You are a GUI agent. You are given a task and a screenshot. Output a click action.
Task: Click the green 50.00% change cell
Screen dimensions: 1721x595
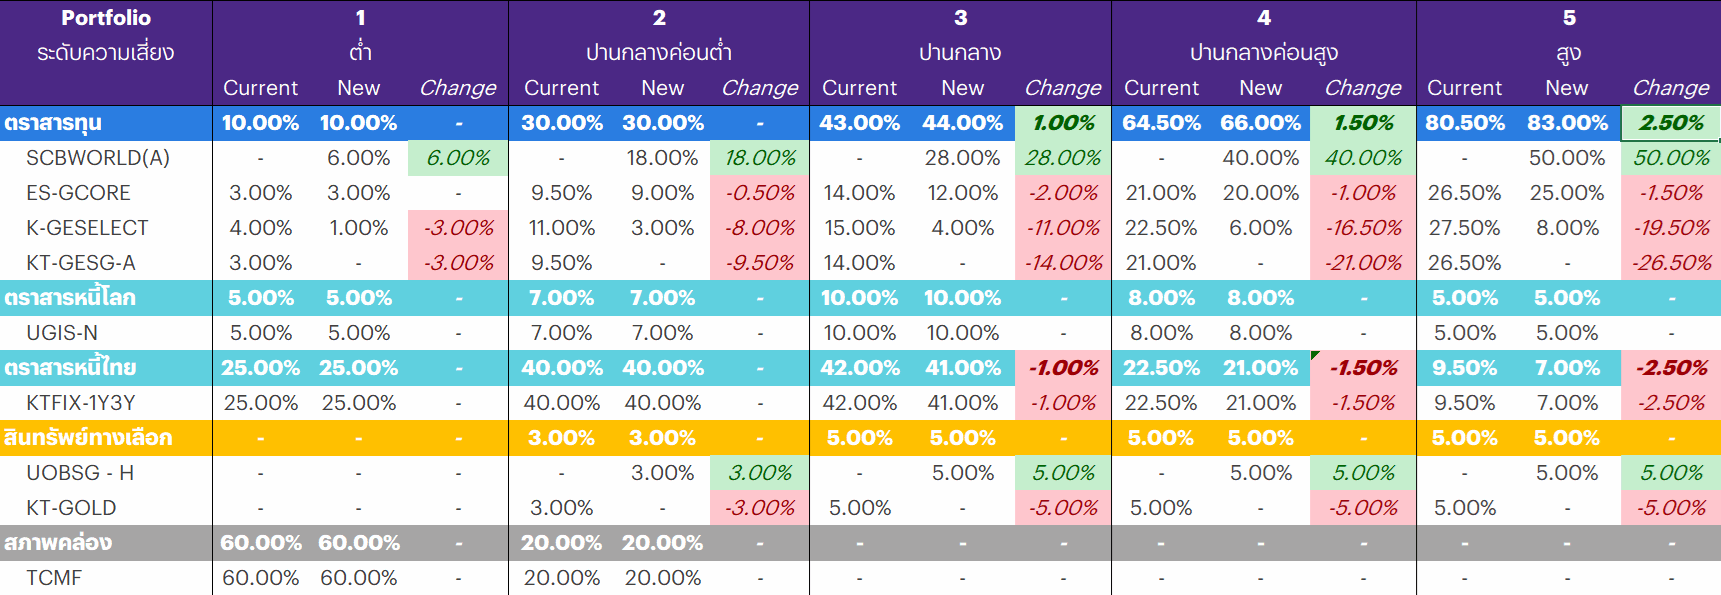click(x=1671, y=158)
